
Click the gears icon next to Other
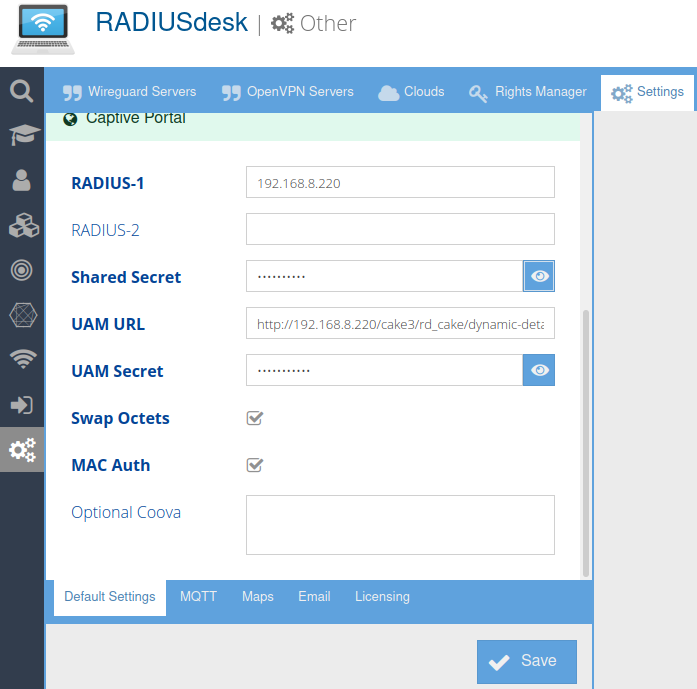point(282,23)
